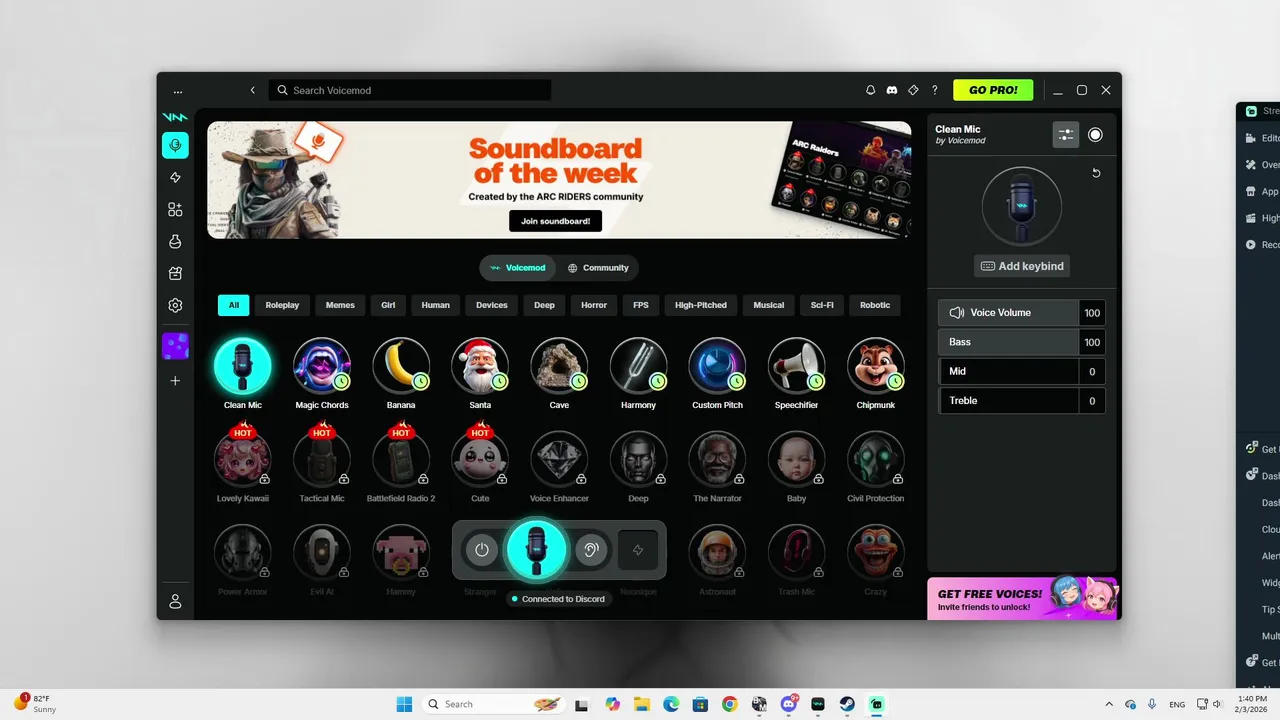
Task: Toggle the voice changer power button
Action: tap(482, 550)
